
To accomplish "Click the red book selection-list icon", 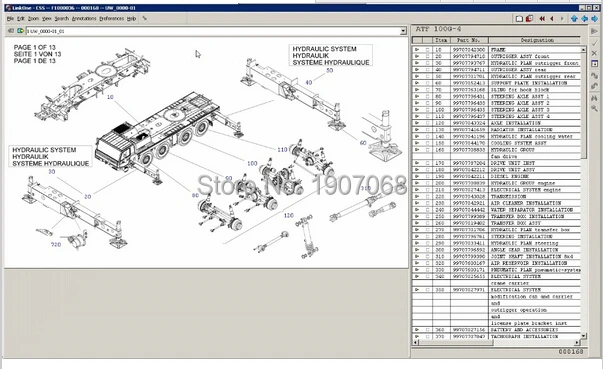I will [x=530, y=18].
